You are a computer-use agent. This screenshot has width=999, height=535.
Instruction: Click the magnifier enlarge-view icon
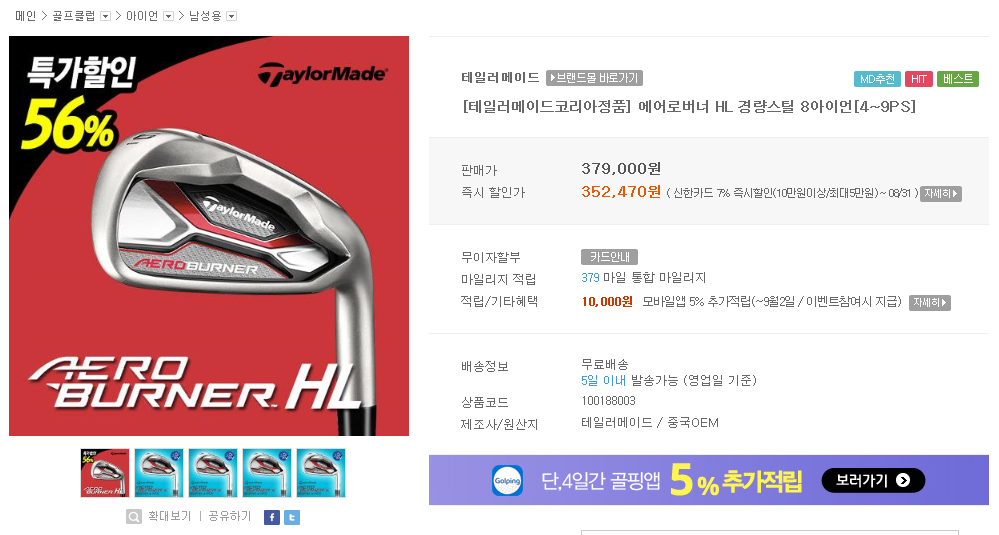(x=134, y=517)
